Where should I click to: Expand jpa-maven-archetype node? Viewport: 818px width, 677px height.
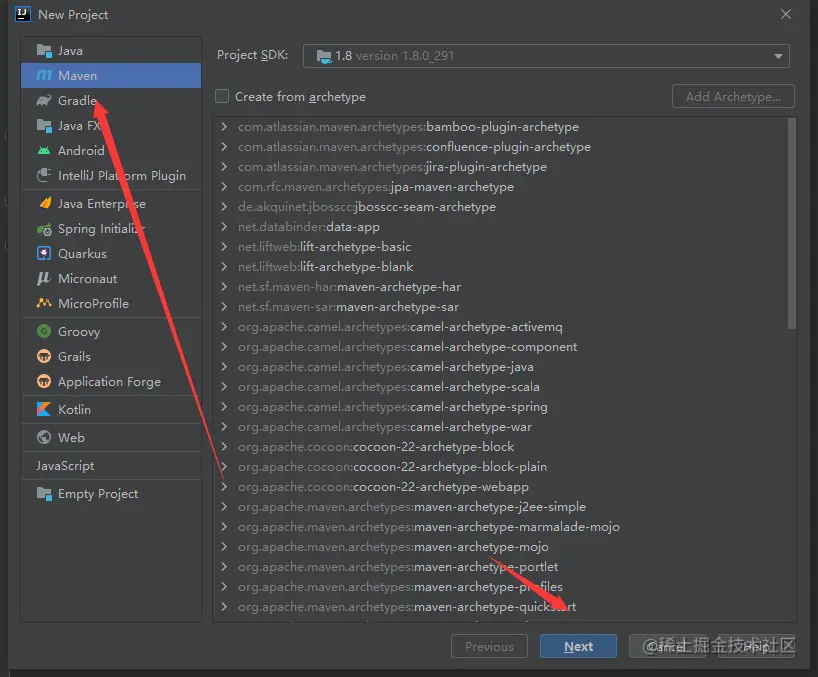pos(224,186)
